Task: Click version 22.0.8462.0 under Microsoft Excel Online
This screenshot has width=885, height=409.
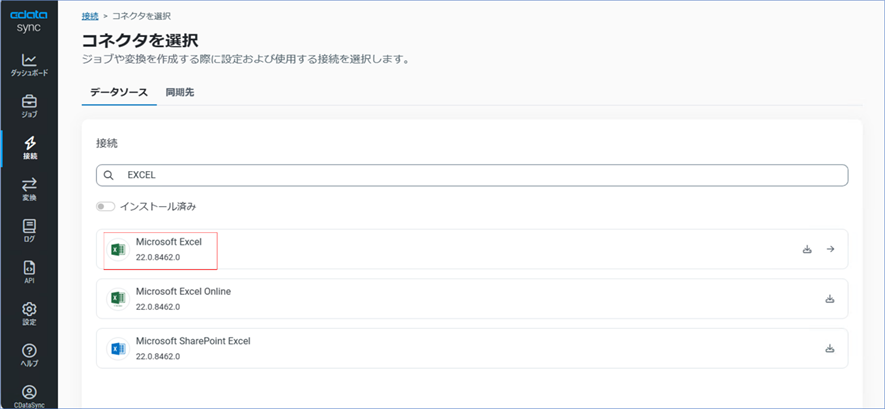Action: (x=158, y=307)
